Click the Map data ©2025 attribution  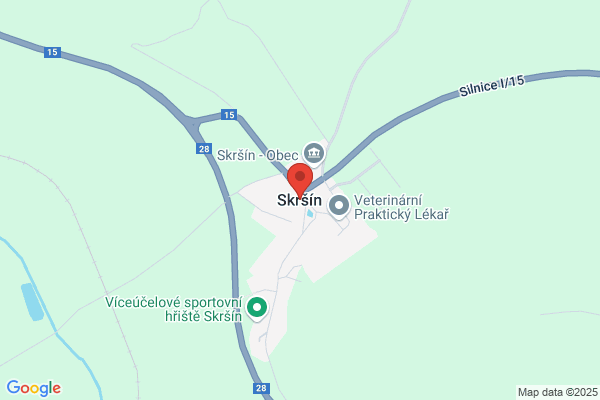point(558,392)
